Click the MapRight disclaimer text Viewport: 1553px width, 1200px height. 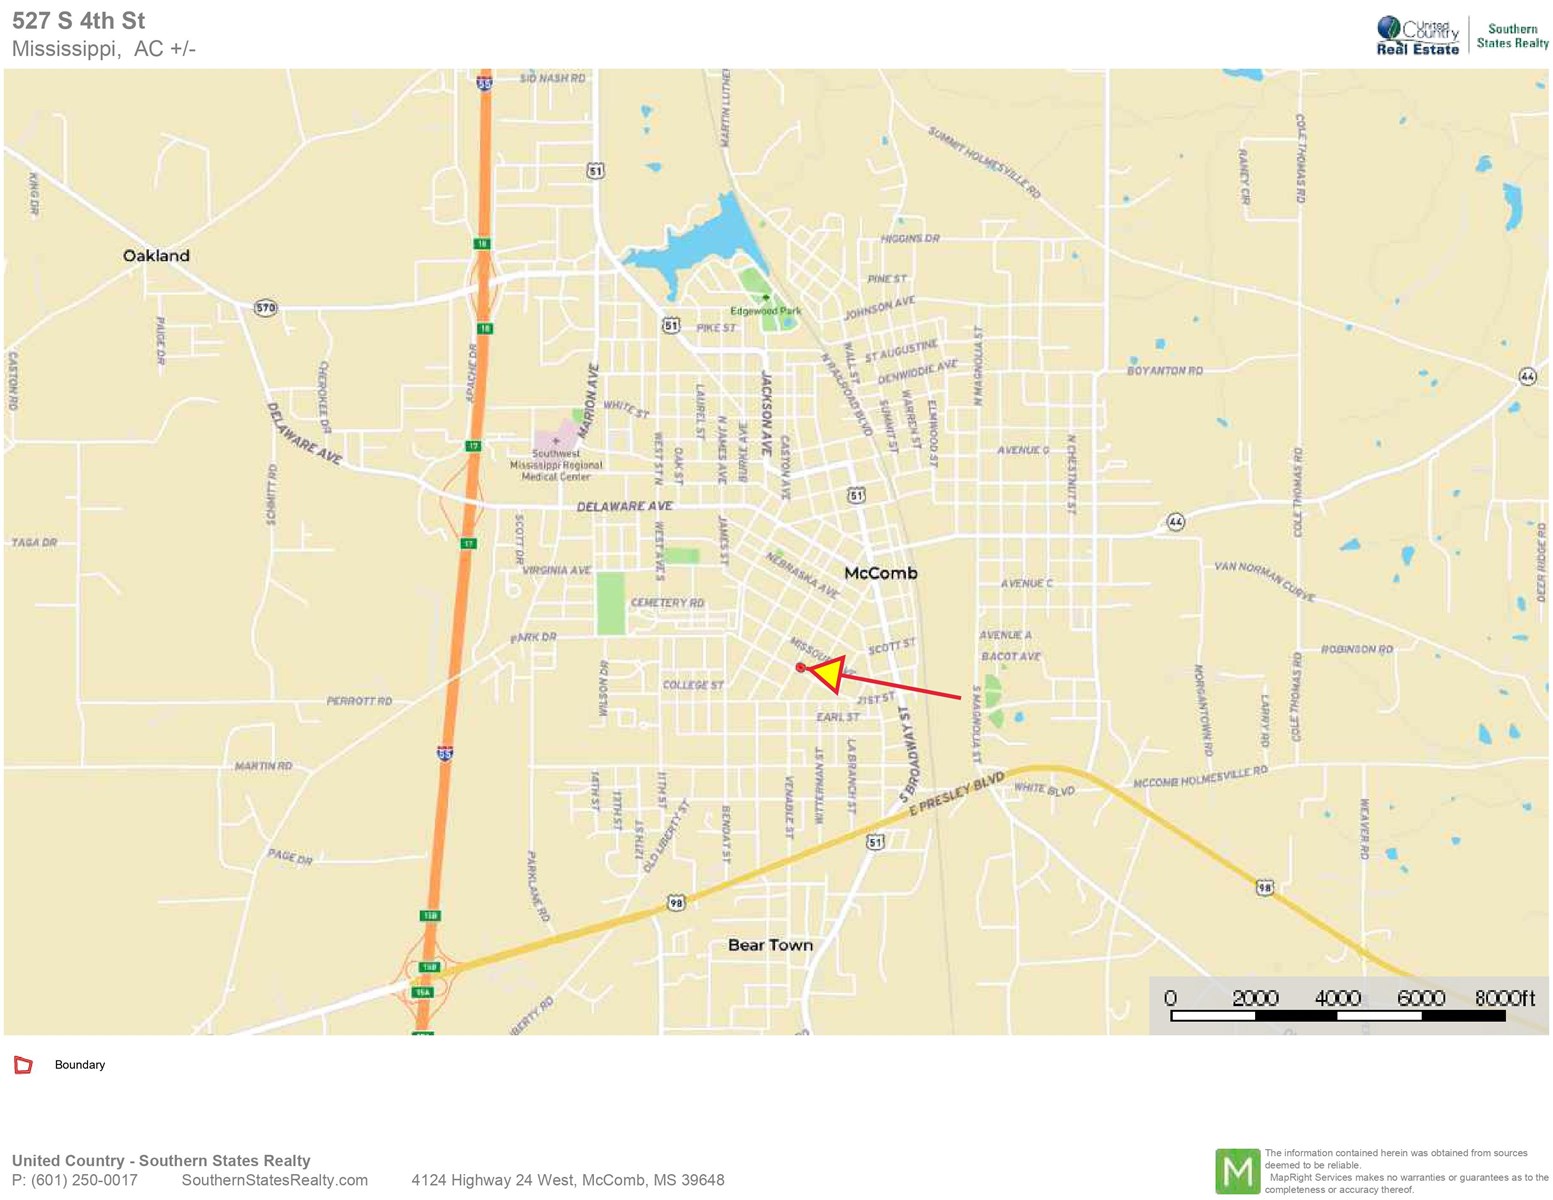pos(1406,1171)
